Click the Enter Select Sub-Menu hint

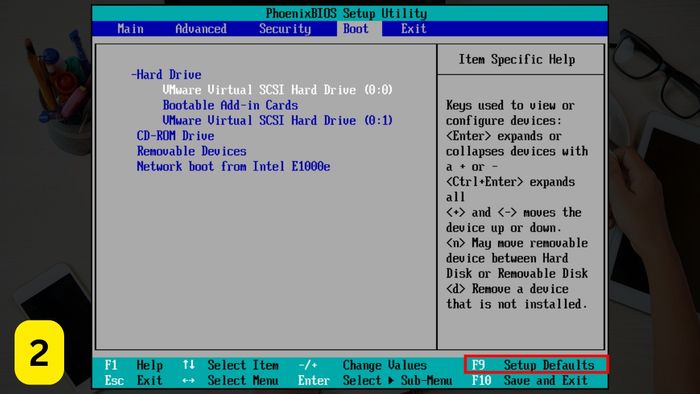tap(375, 381)
